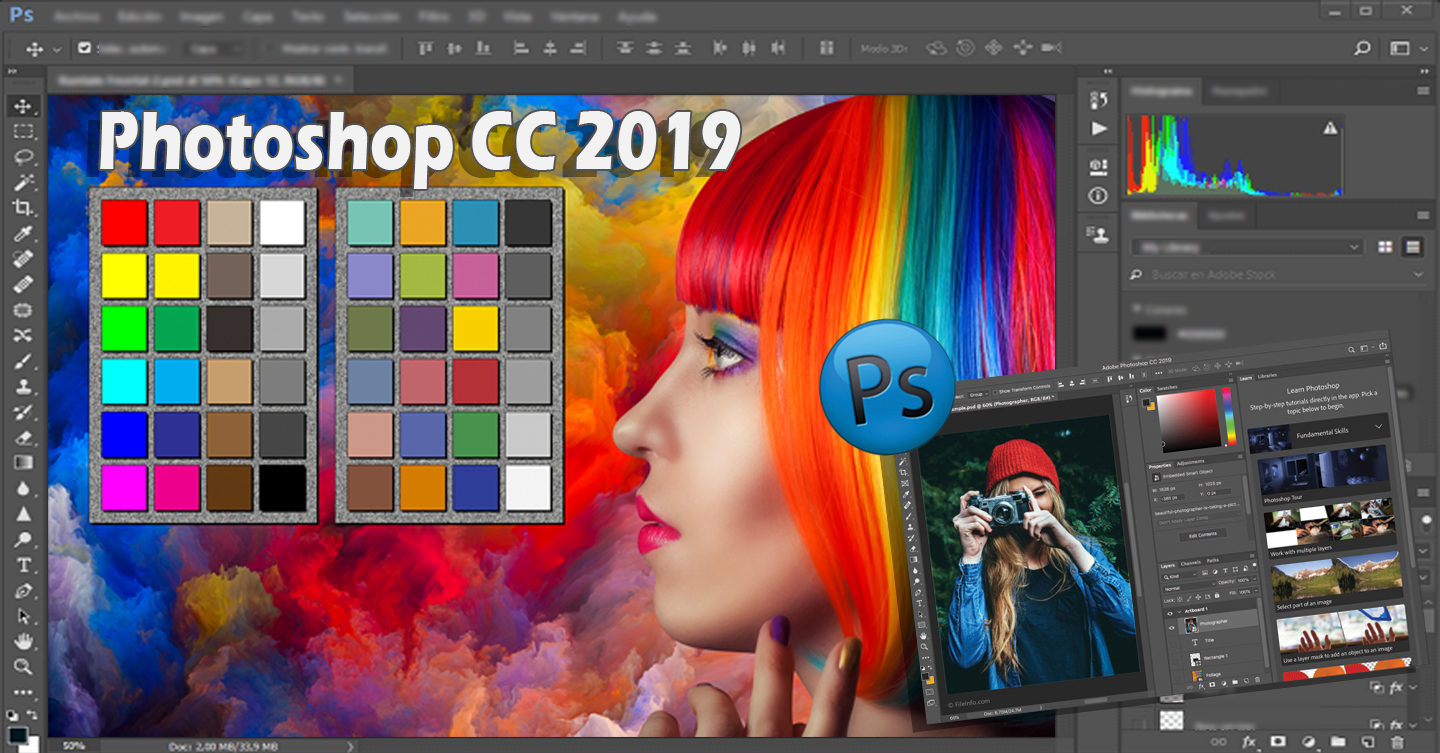Screen dimensions: 1440x753
Task: Select the Magic Wand tool in main toolbar
Action: point(23,182)
